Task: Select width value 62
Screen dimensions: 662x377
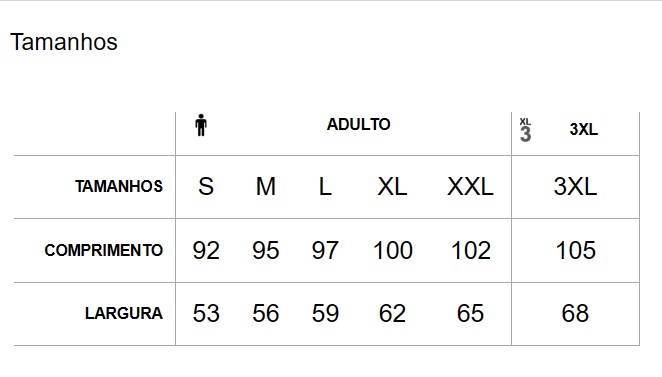Action: (x=392, y=313)
